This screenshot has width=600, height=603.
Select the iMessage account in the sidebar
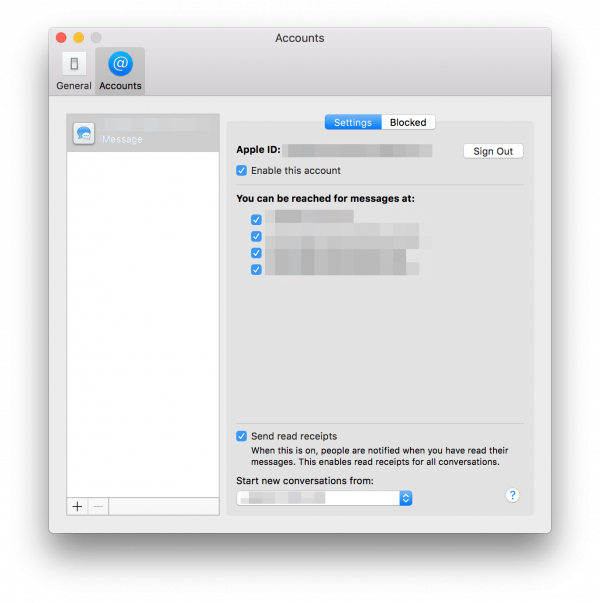click(x=143, y=133)
